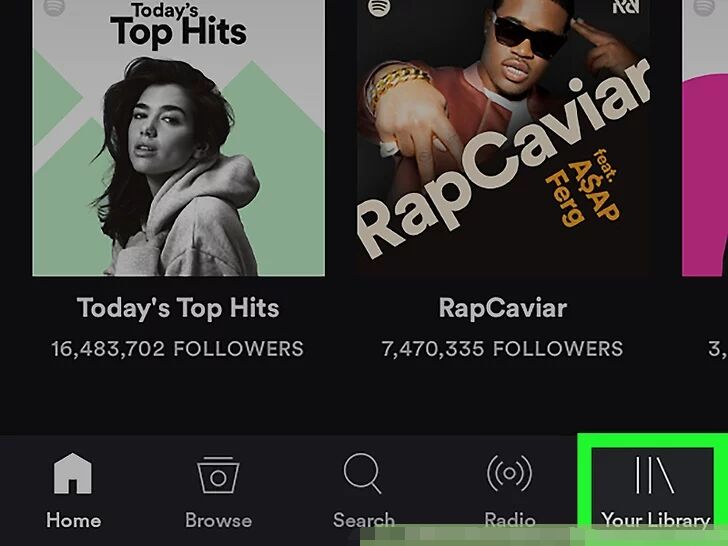Select the RapCaviar playlist title

pos(503,308)
